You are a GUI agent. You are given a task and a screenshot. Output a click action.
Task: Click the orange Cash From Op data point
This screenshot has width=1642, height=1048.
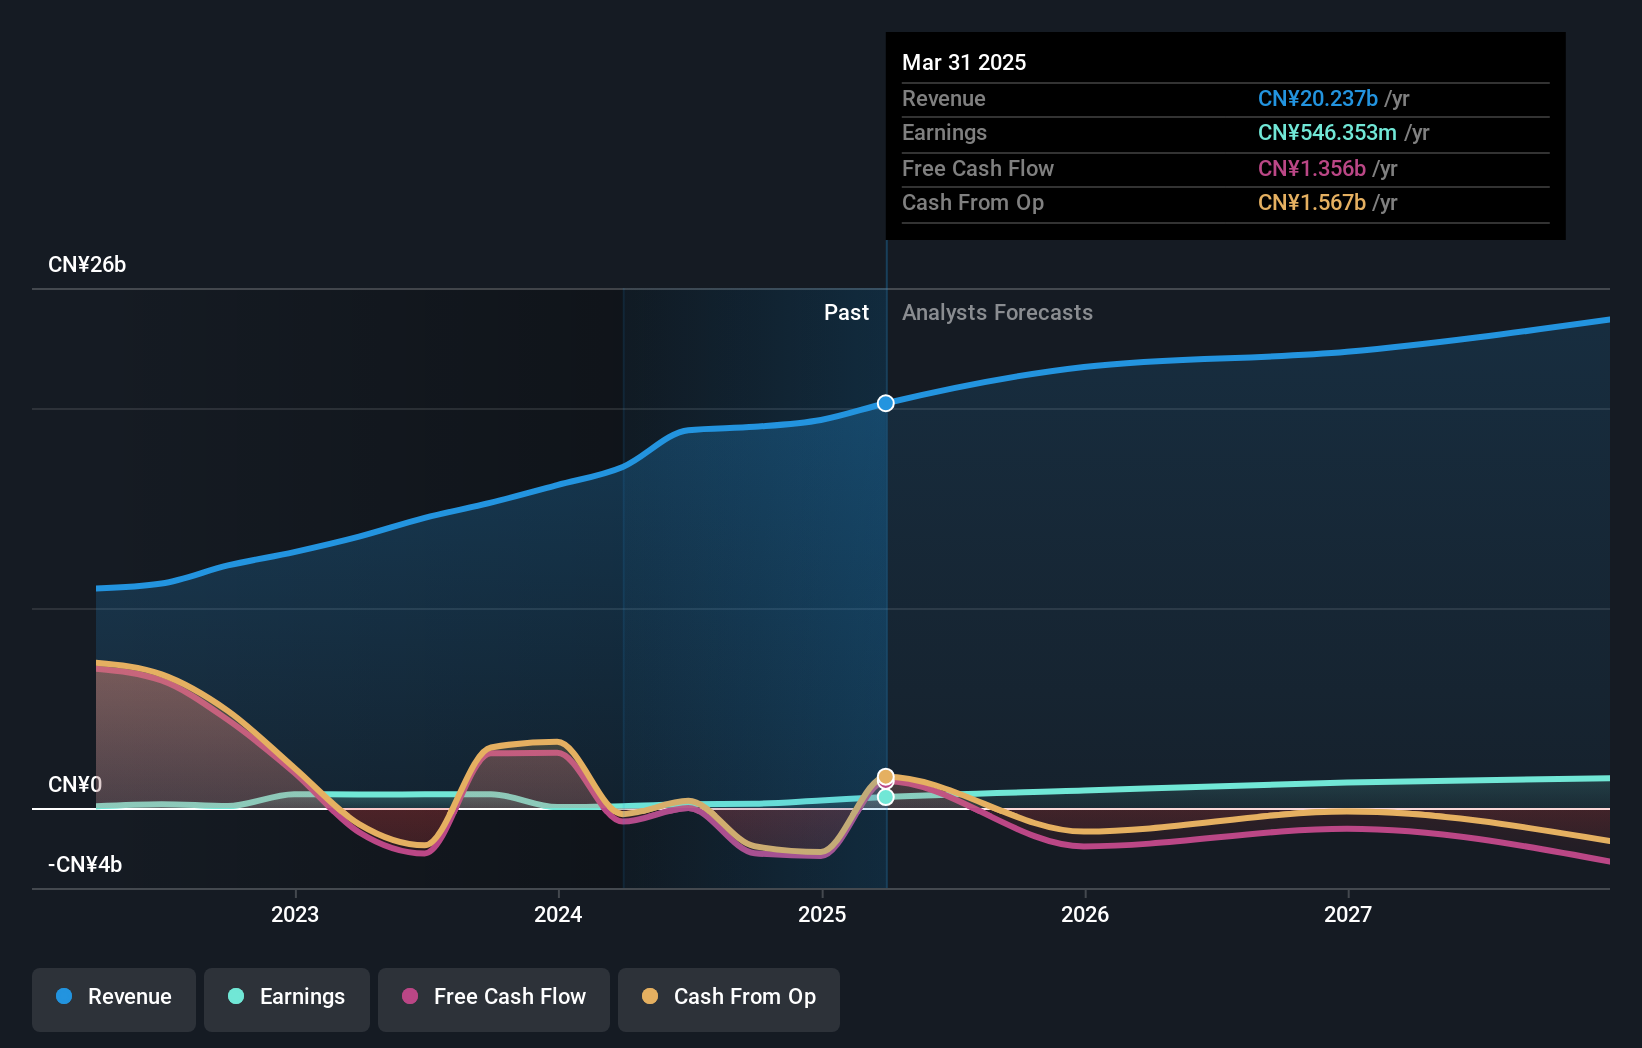tap(886, 777)
